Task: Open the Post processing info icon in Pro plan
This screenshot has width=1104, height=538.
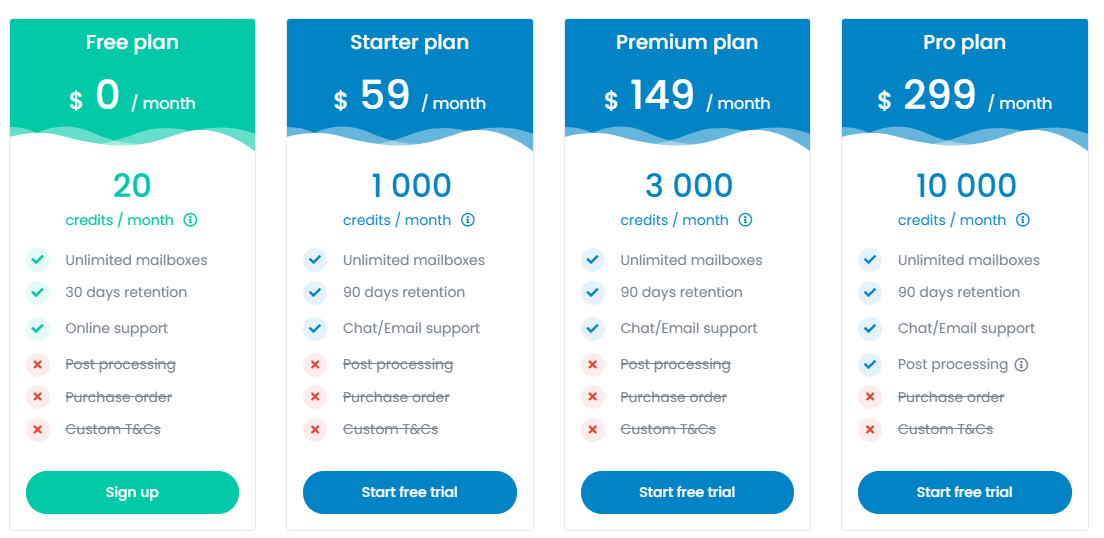Action: click(1021, 365)
